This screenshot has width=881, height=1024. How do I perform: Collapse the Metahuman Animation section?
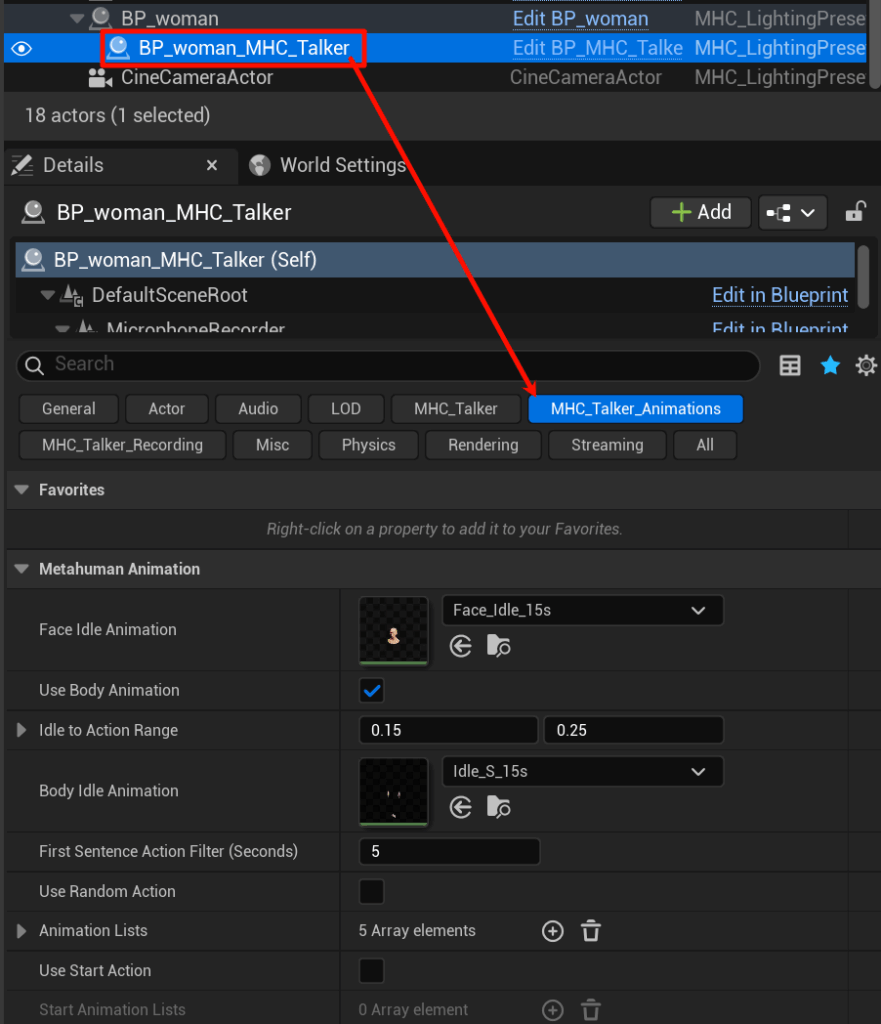point(22,569)
